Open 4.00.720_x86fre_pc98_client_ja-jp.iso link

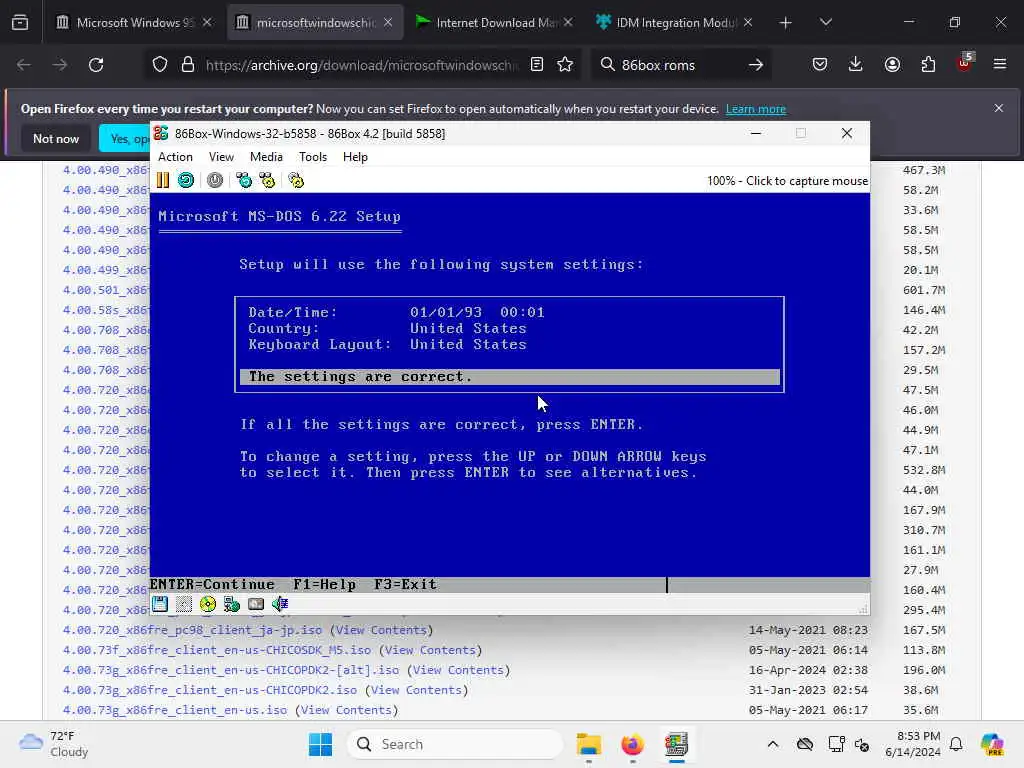192,630
